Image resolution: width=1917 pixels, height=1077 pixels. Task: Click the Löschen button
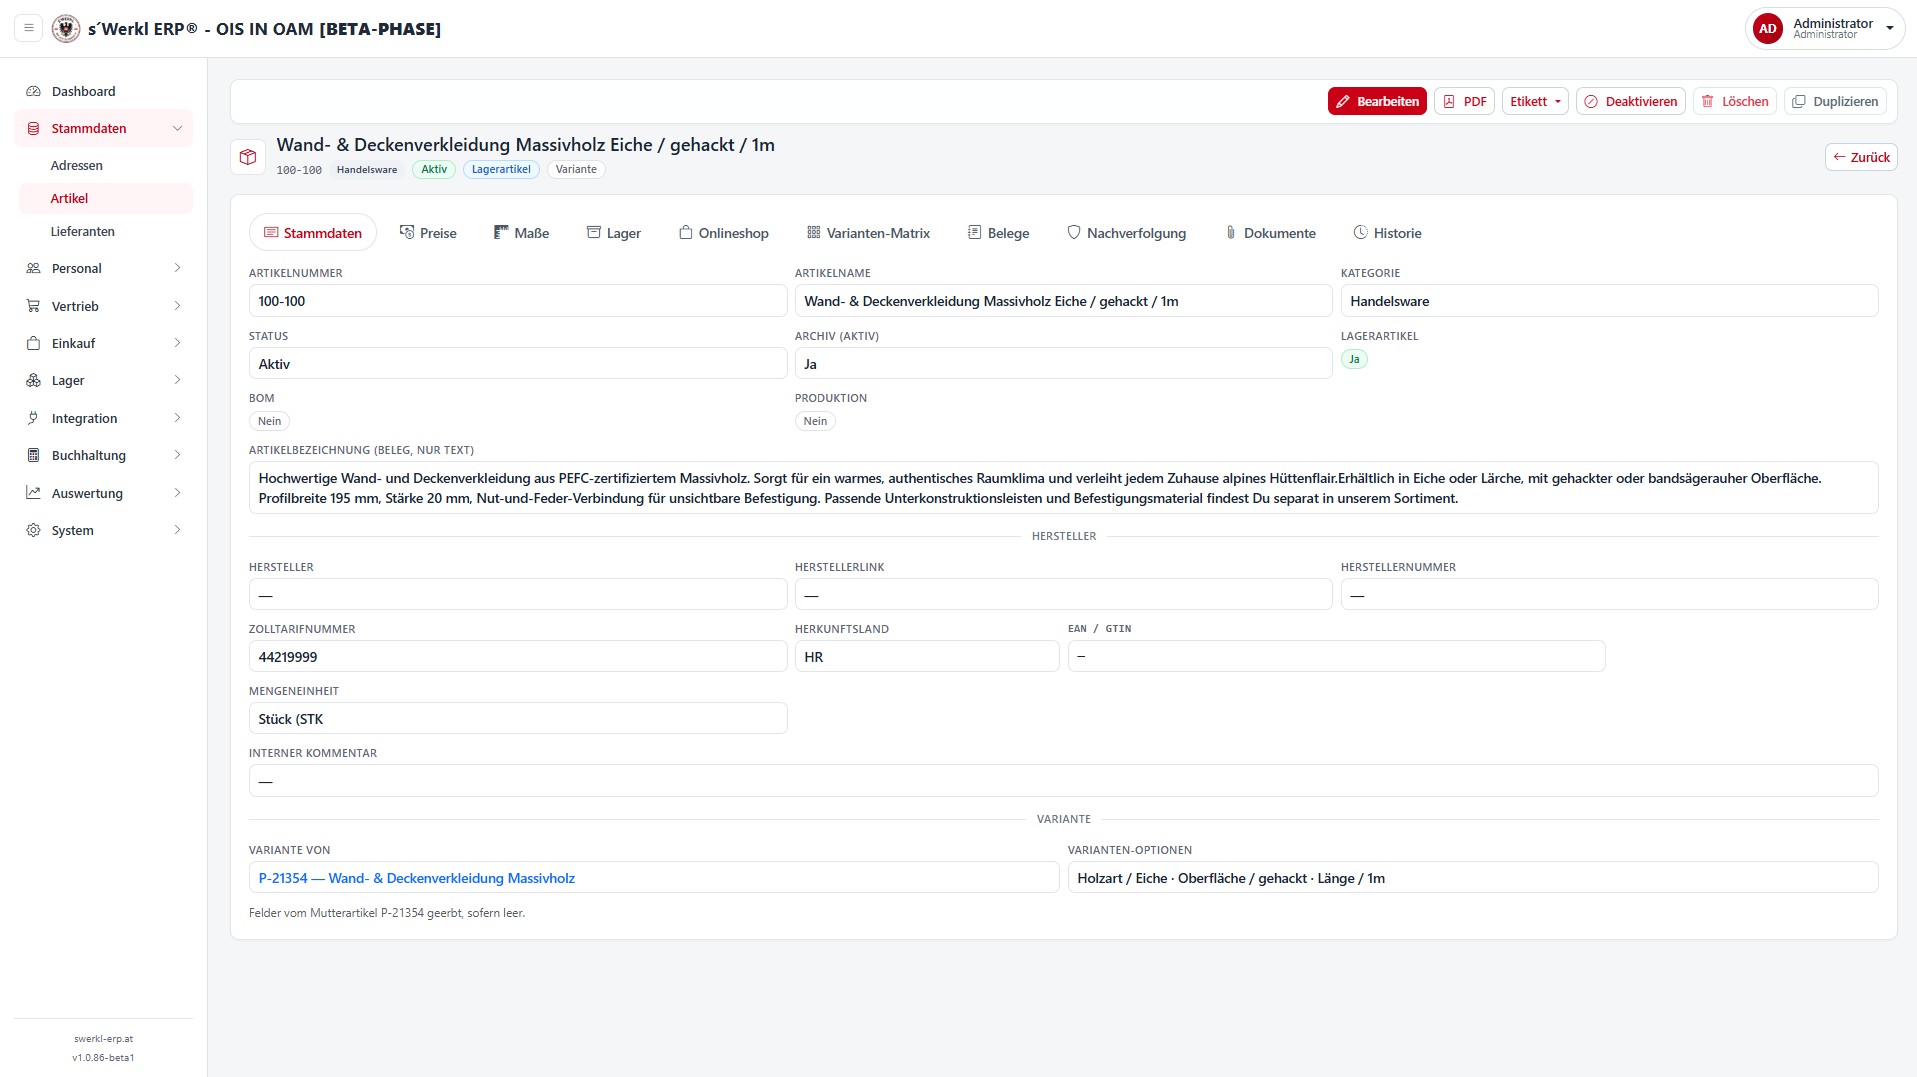(x=1735, y=101)
